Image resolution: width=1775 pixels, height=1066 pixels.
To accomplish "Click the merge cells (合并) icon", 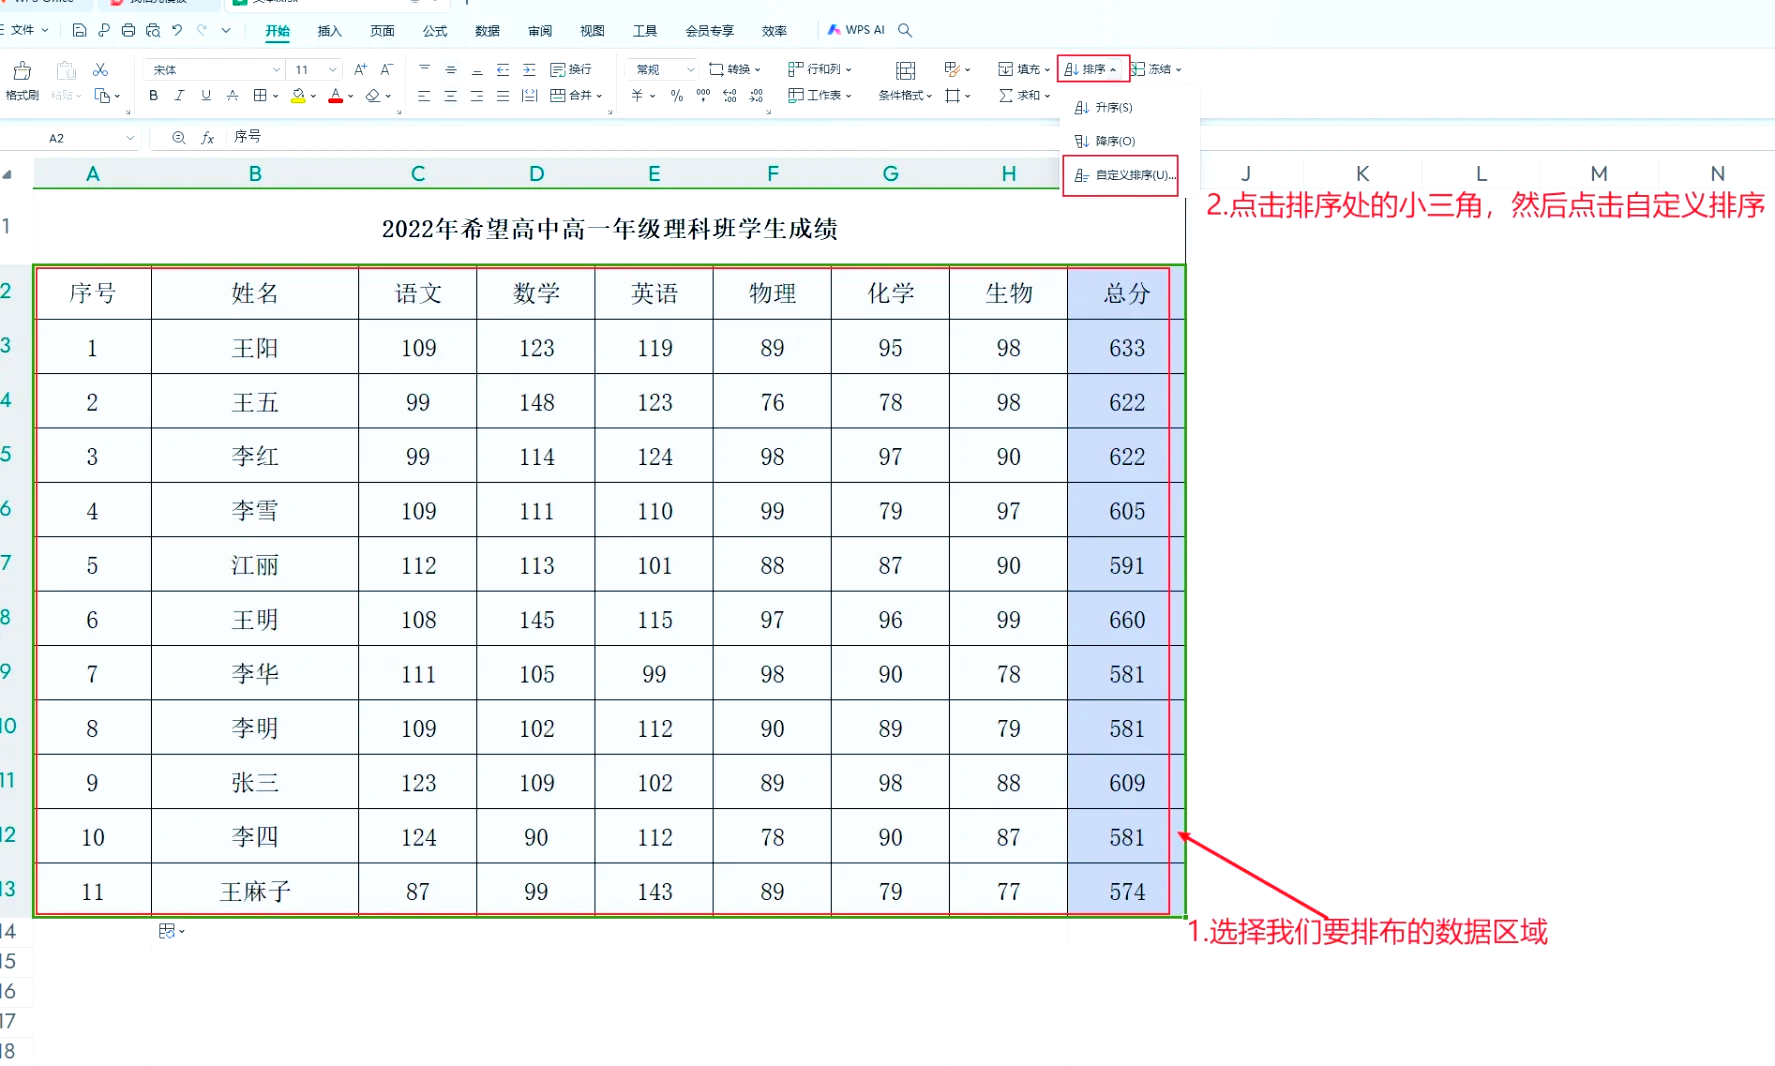I will click(x=570, y=95).
